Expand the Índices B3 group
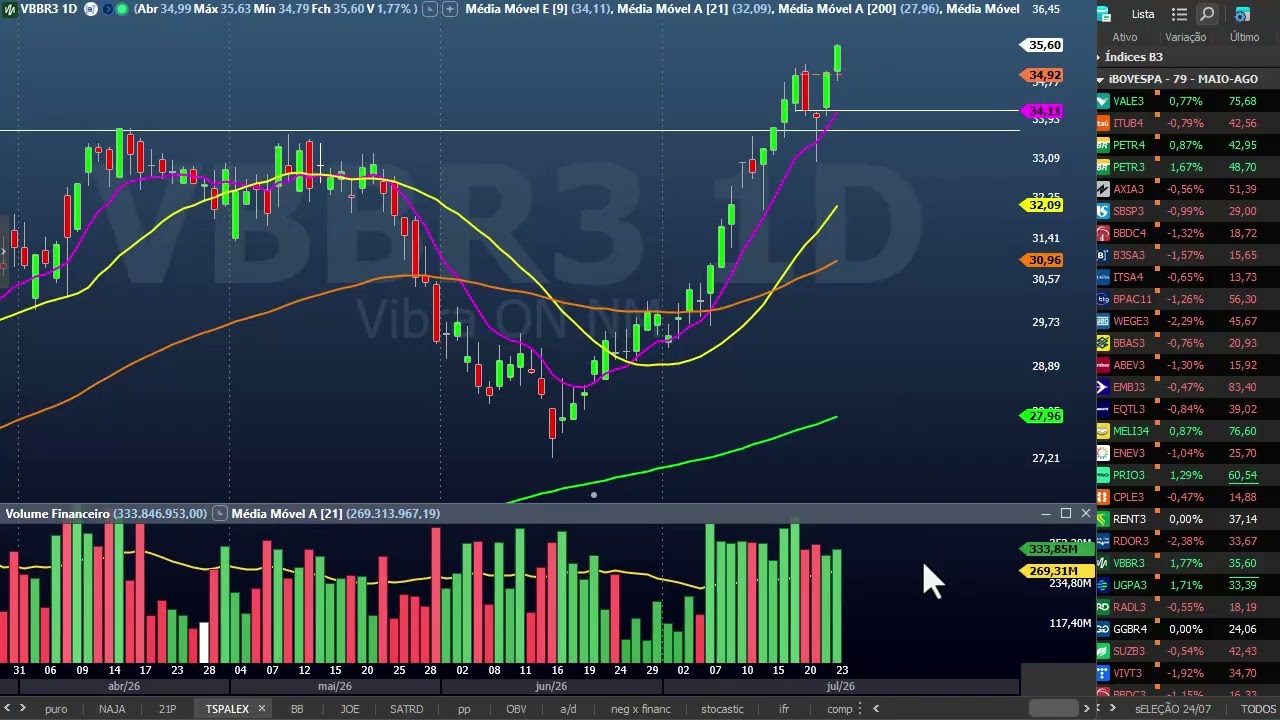1280x720 pixels. [1099, 57]
